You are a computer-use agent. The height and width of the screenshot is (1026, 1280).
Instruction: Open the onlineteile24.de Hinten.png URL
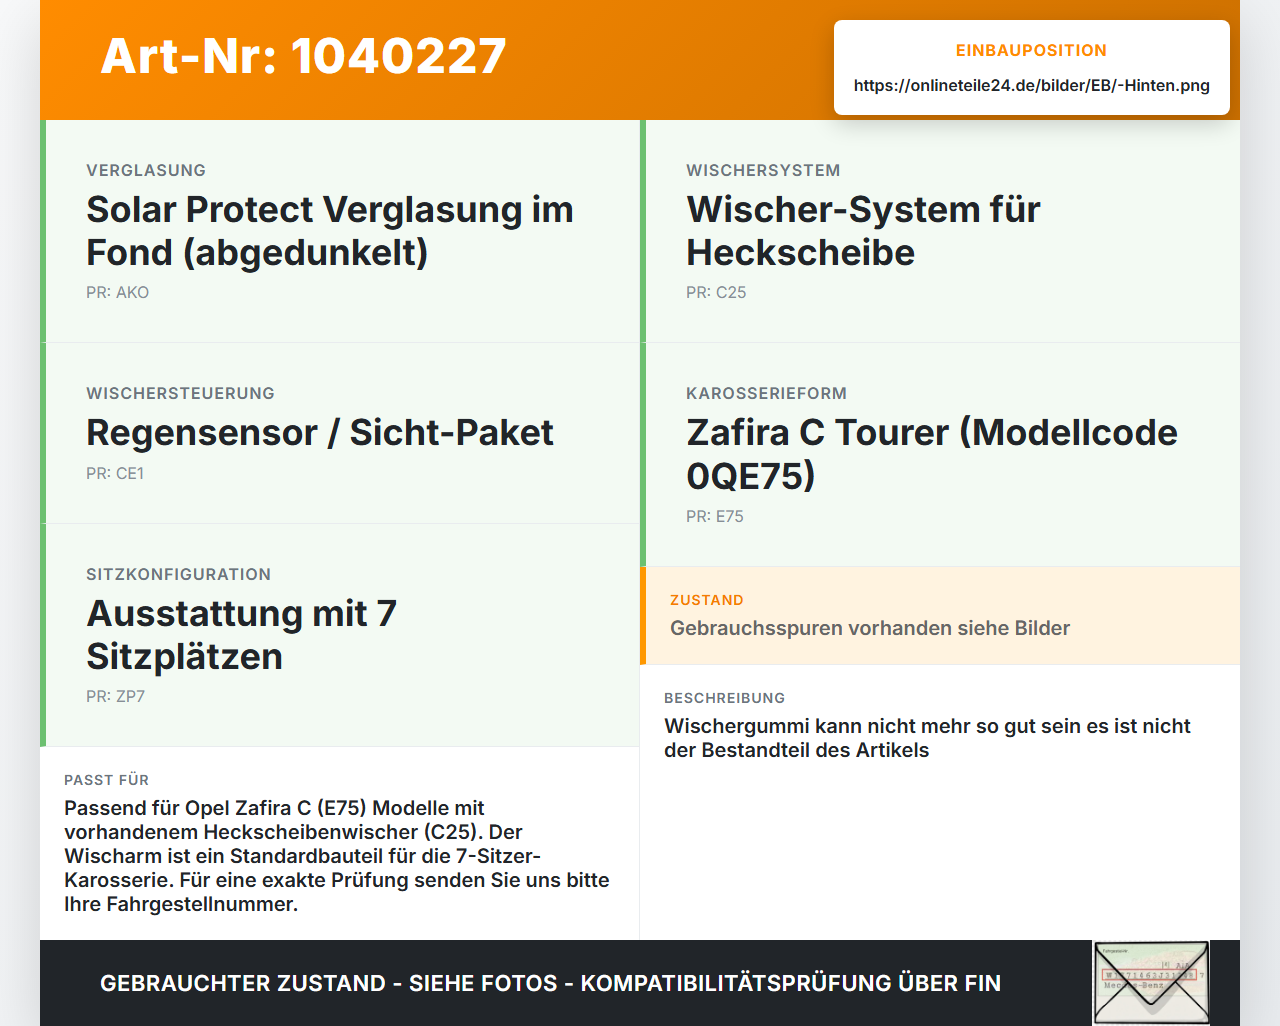point(1031,85)
